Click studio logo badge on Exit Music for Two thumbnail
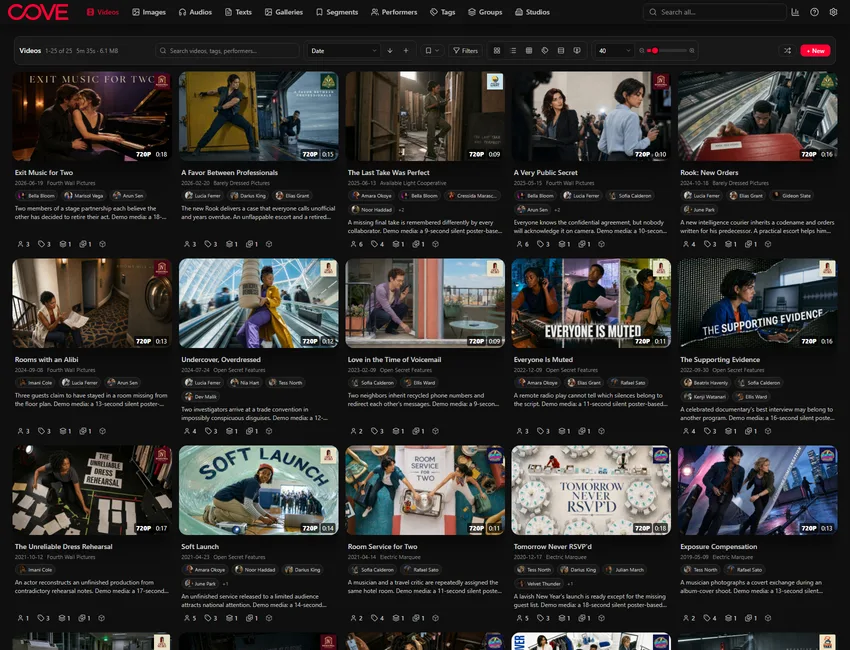The image size is (850, 650). pos(162,82)
